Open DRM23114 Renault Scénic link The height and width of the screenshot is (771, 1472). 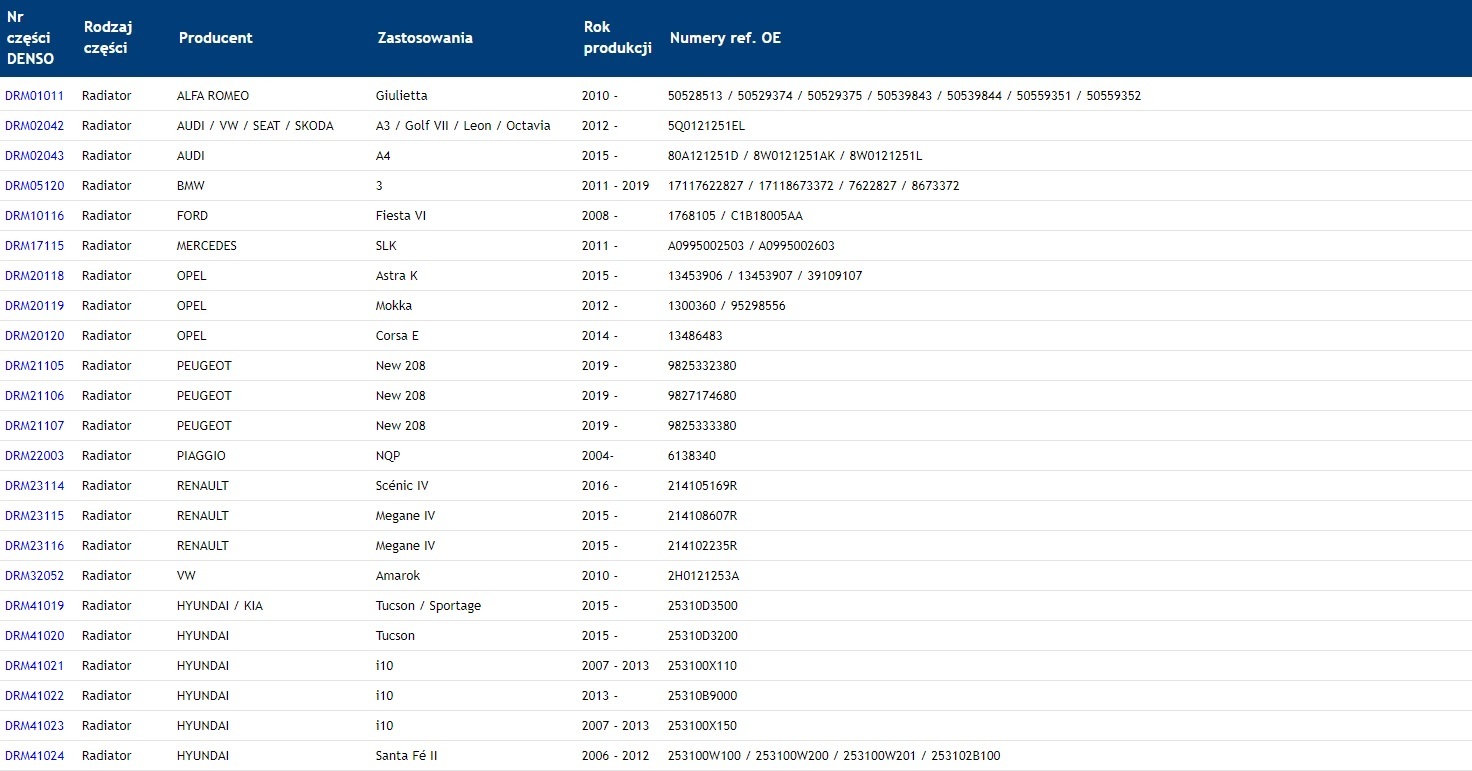point(34,486)
